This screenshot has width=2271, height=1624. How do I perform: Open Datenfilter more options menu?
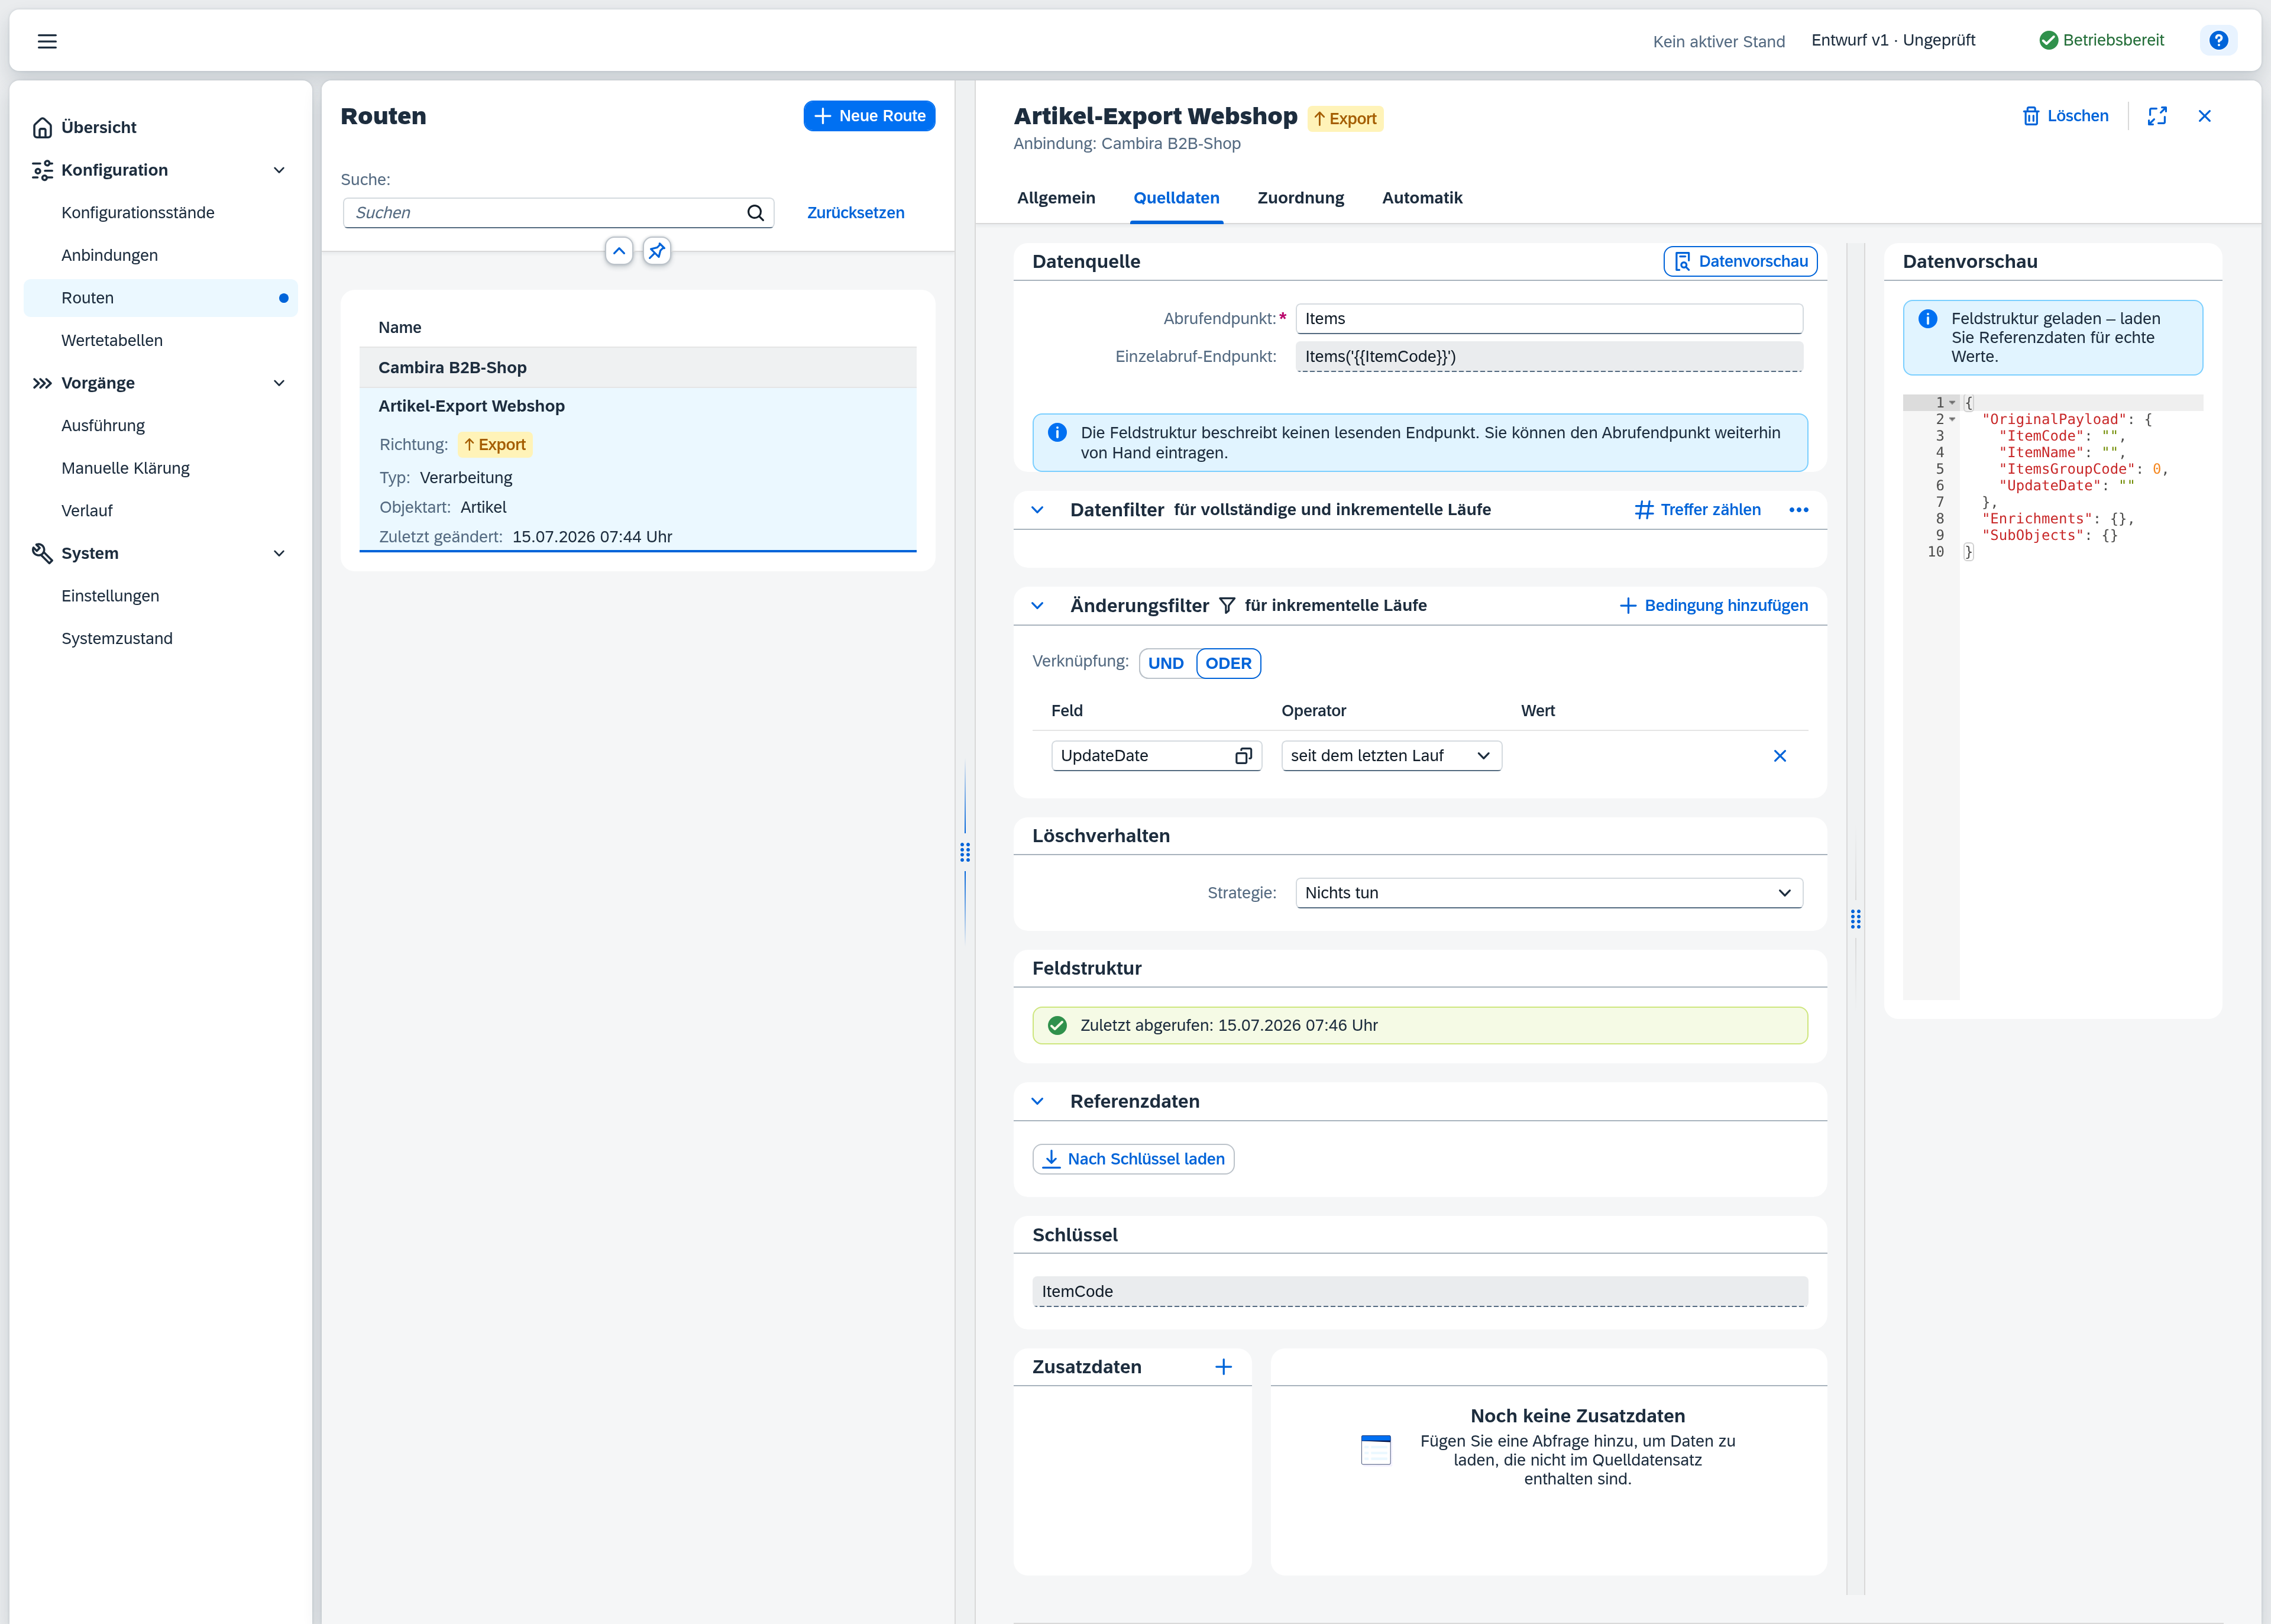1798,510
